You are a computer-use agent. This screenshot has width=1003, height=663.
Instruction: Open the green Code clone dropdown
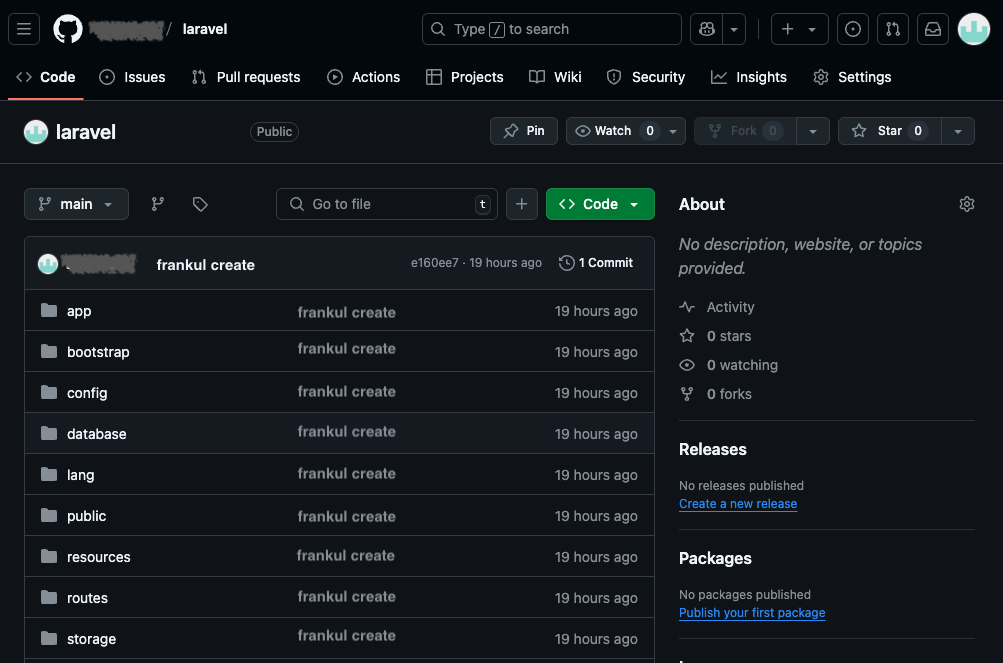point(600,204)
